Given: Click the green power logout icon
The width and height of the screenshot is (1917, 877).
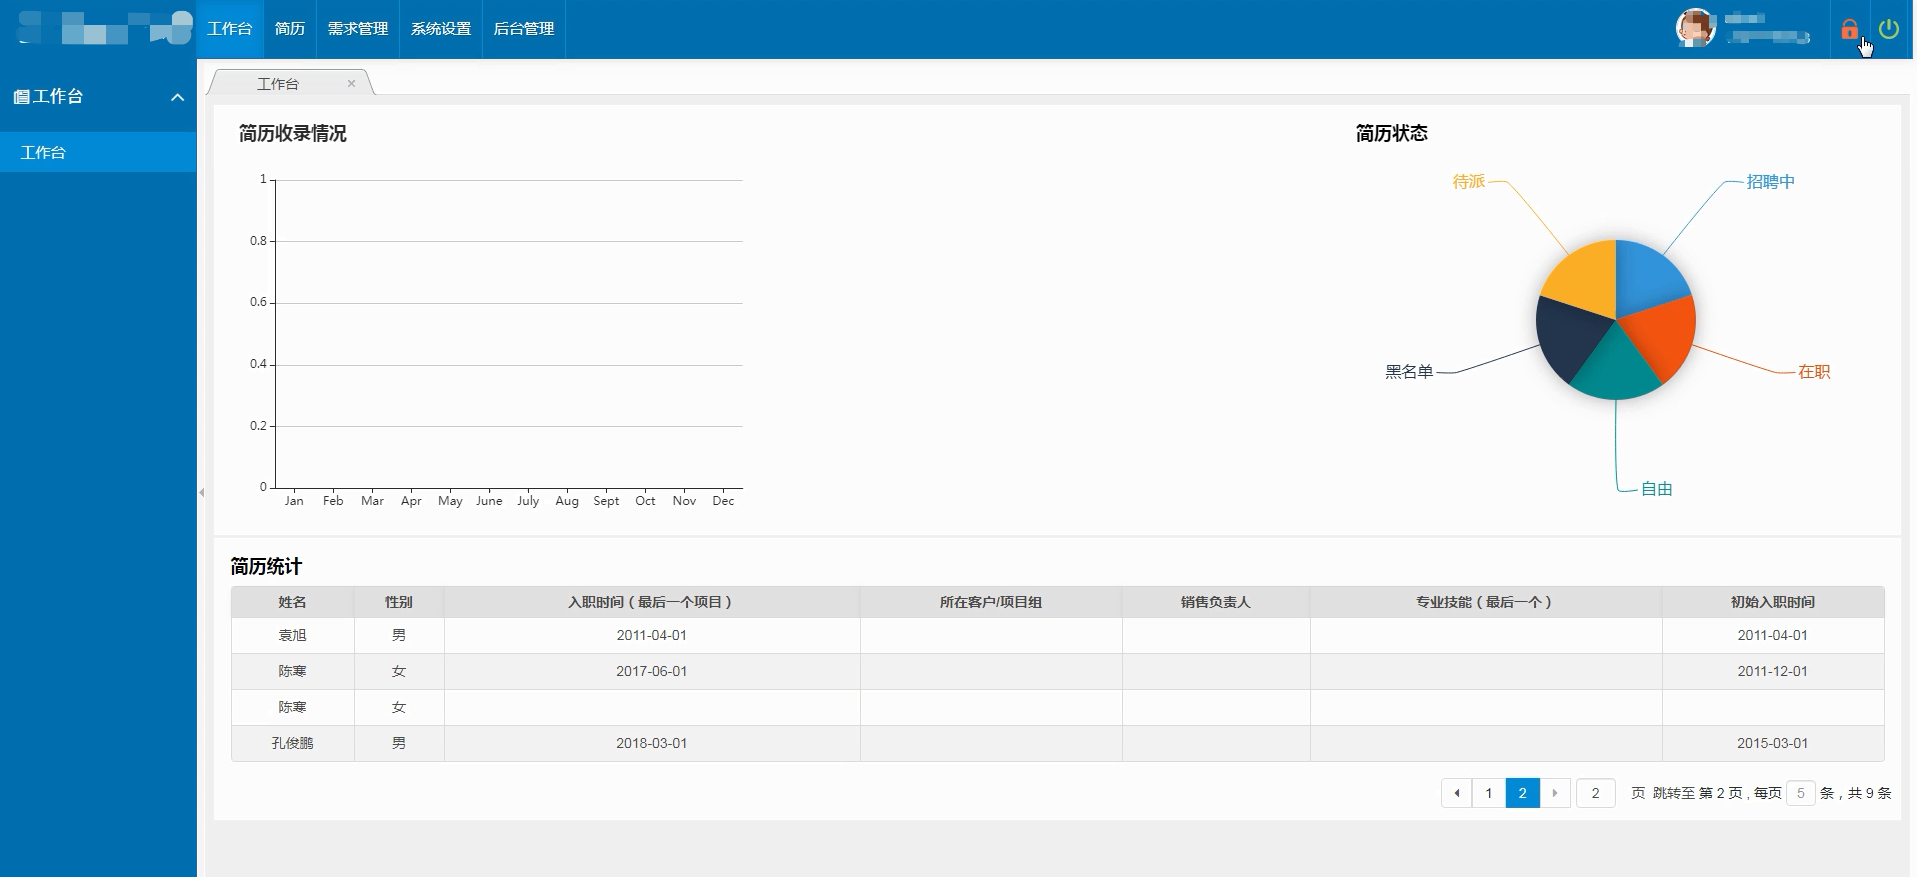Looking at the screenshot, I should 1888,29.
